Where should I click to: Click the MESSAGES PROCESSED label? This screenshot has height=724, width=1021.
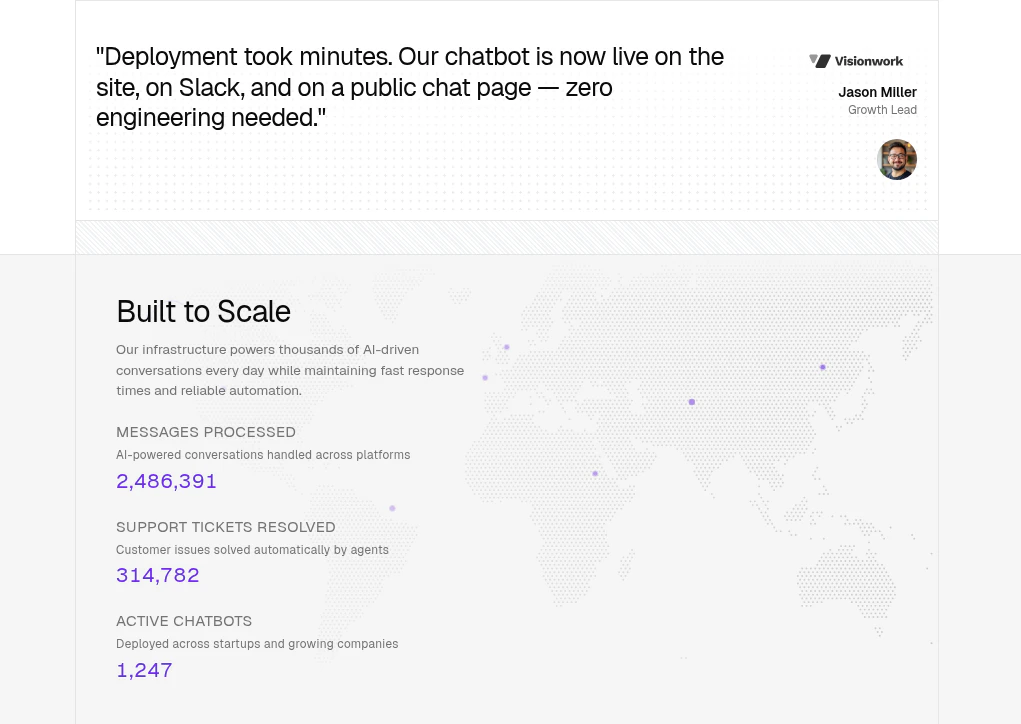tap(206, 432)
